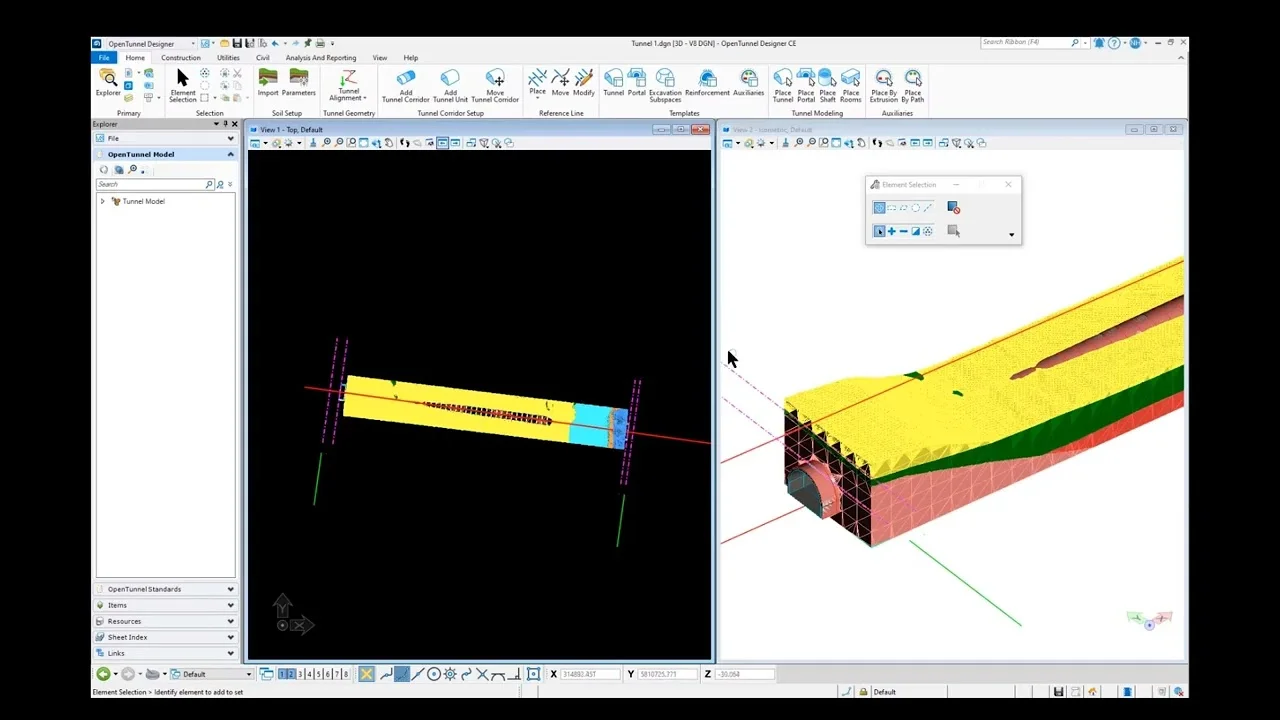Image resolution: width=1280 pixels, height=720 pixels.
Task: Toggle the AccuSnap snap mode button
Action: point(367,674)
